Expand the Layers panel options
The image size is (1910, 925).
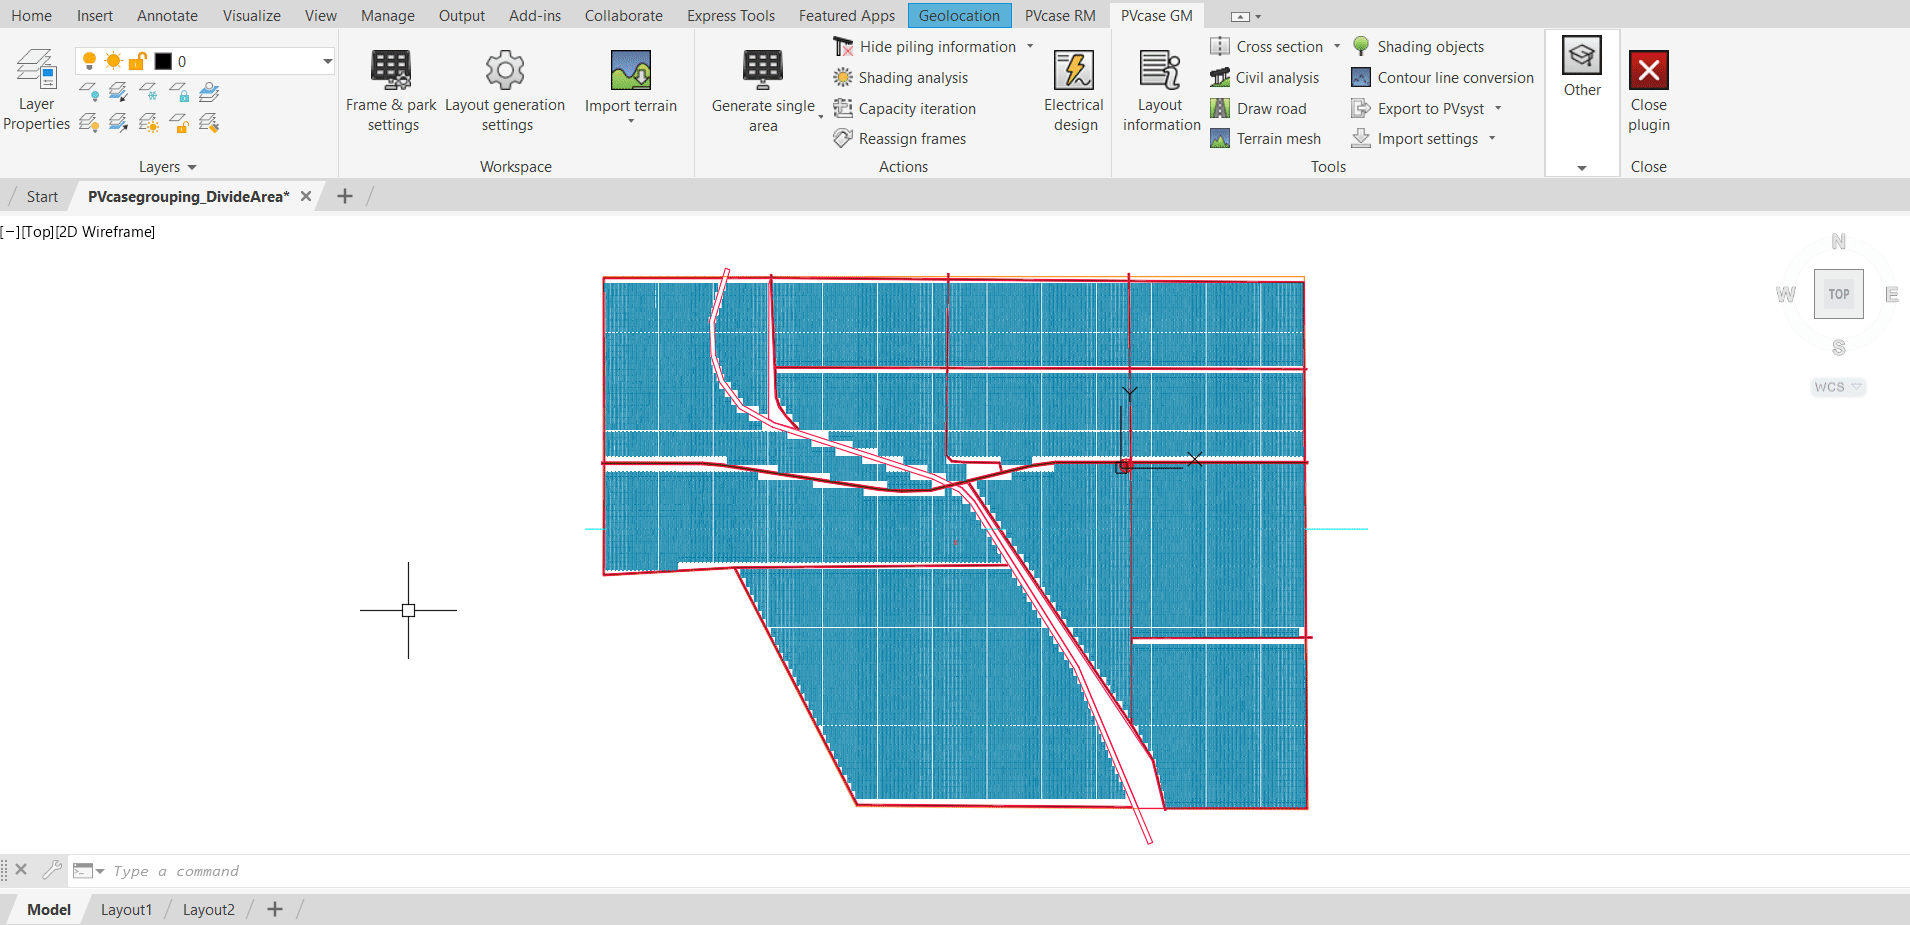(x=190, y=167)
